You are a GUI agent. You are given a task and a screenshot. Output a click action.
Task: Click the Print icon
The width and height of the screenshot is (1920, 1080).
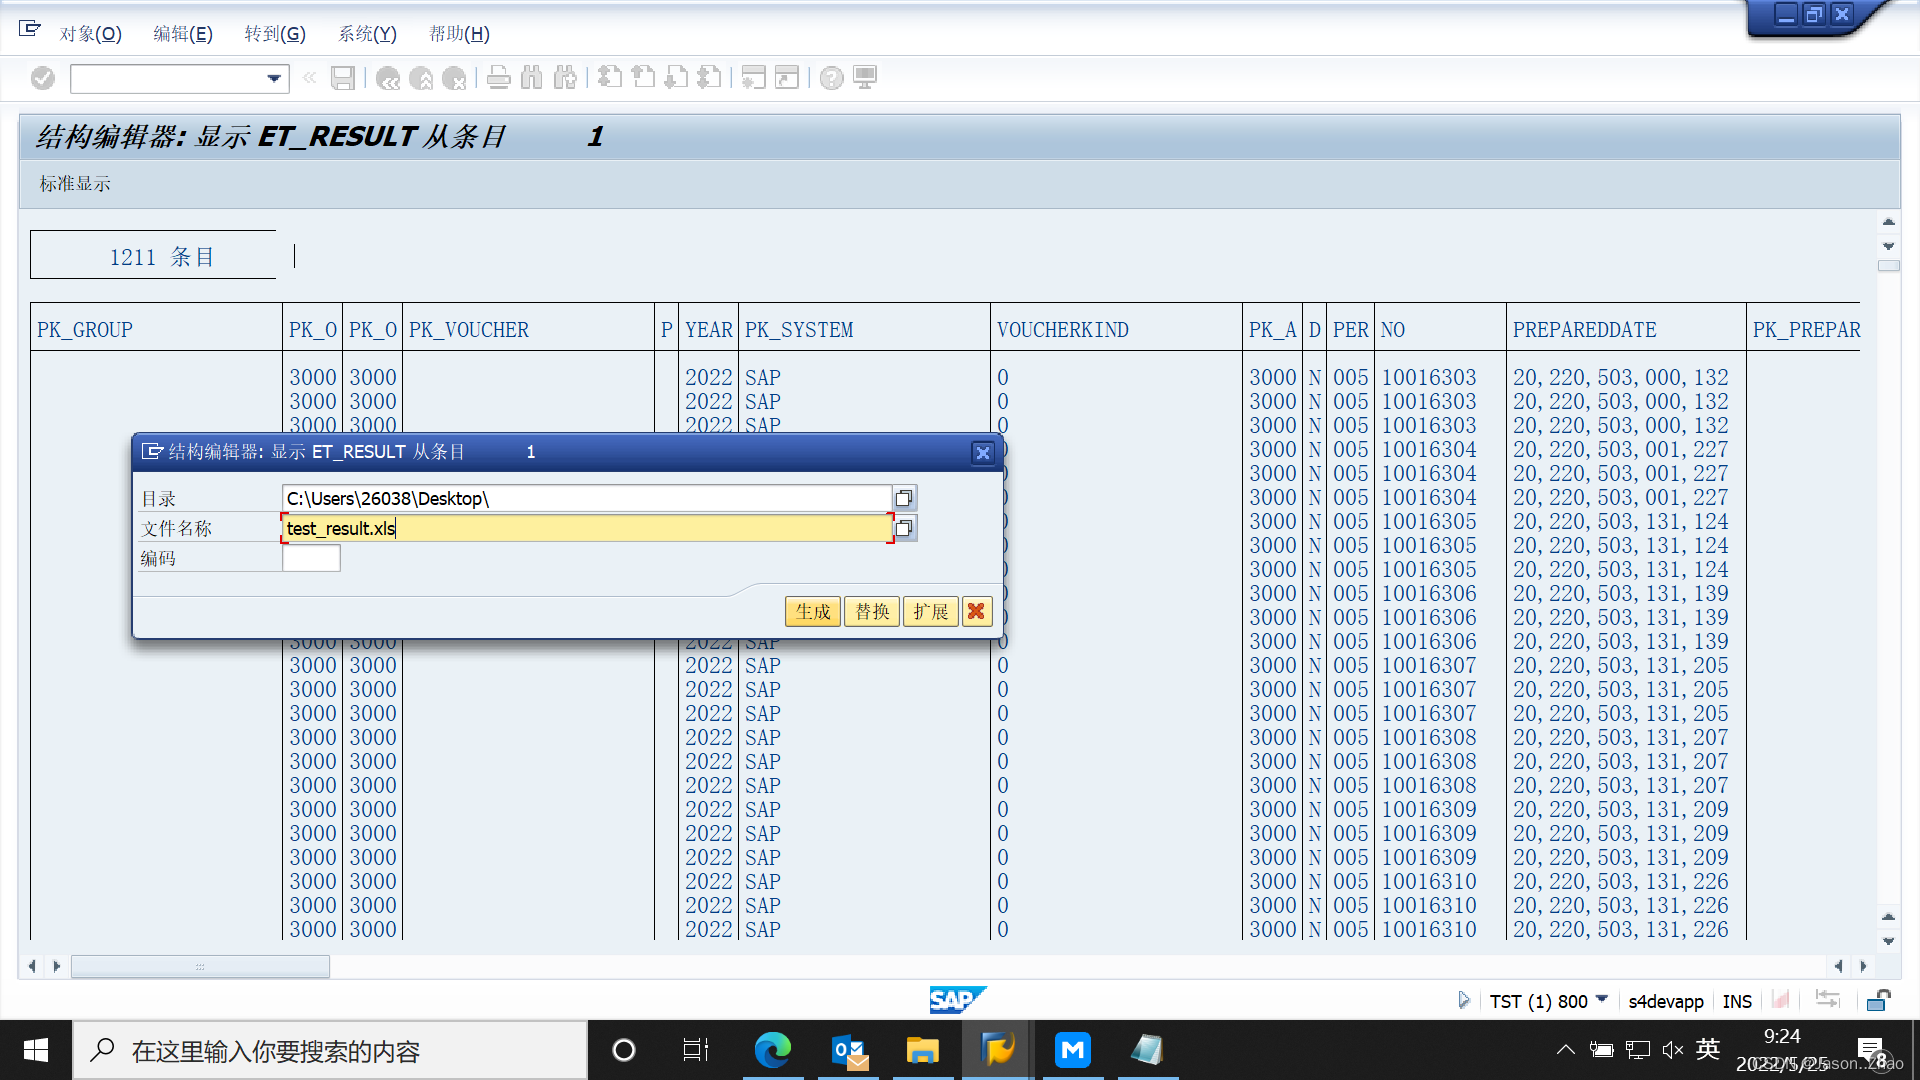498,78
